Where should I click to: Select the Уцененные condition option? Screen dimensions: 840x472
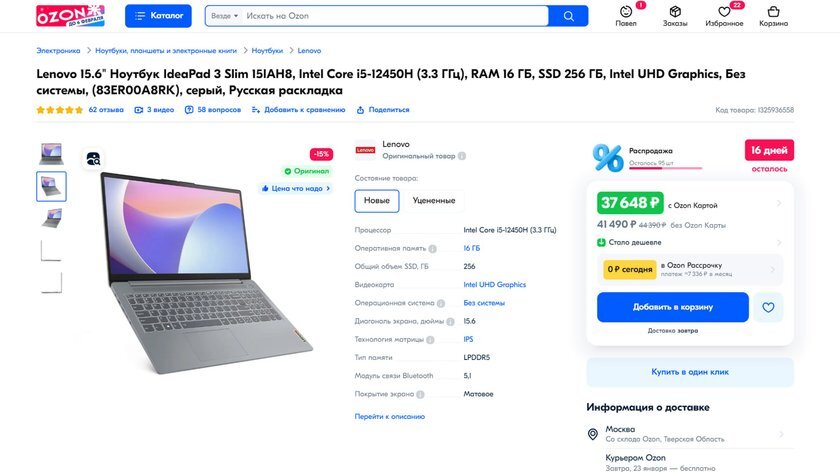pyautogui.click(x=434, y=200)
